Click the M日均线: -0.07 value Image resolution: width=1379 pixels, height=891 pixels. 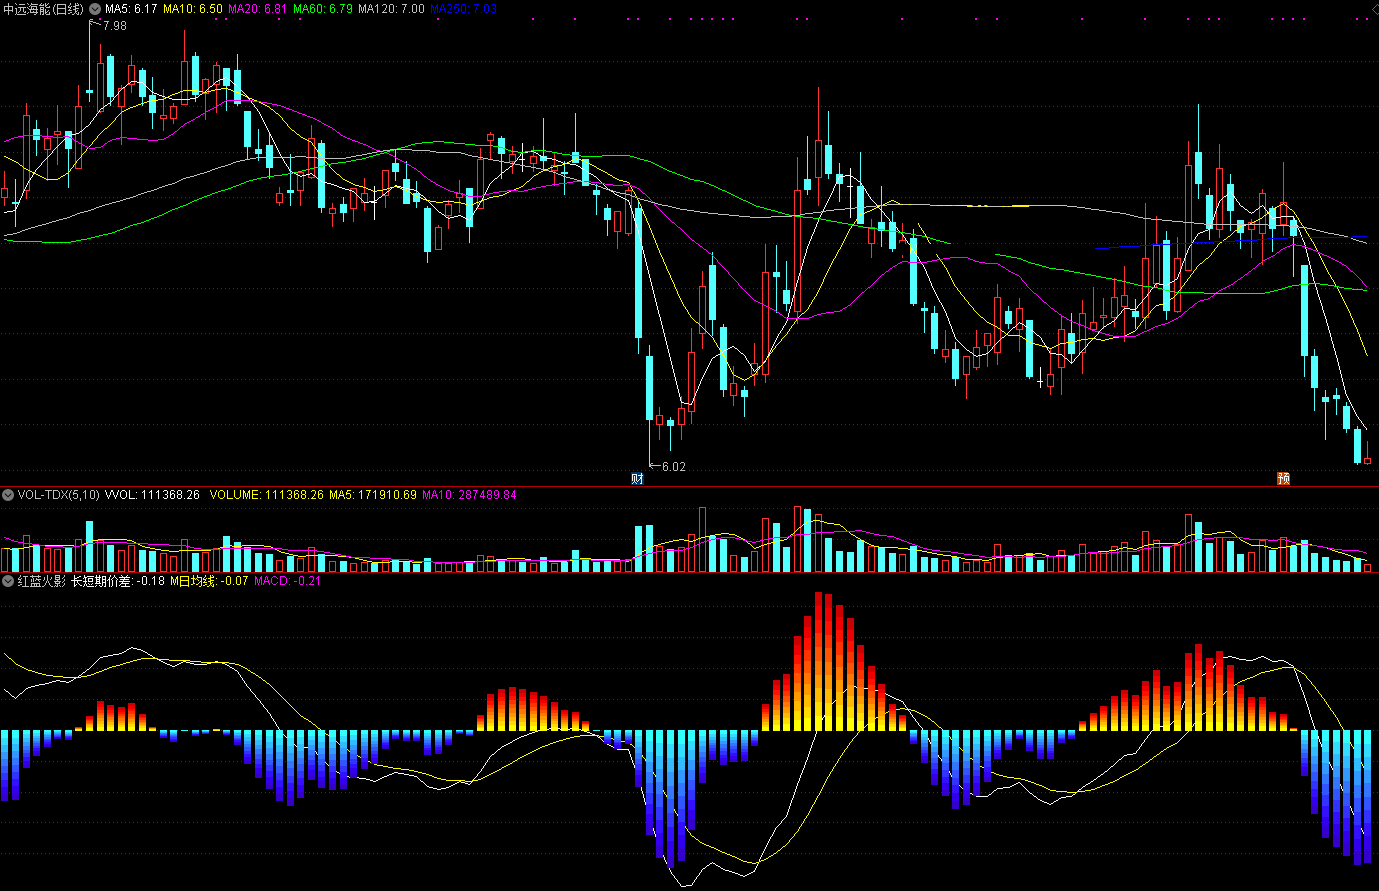tap(209, 581)
